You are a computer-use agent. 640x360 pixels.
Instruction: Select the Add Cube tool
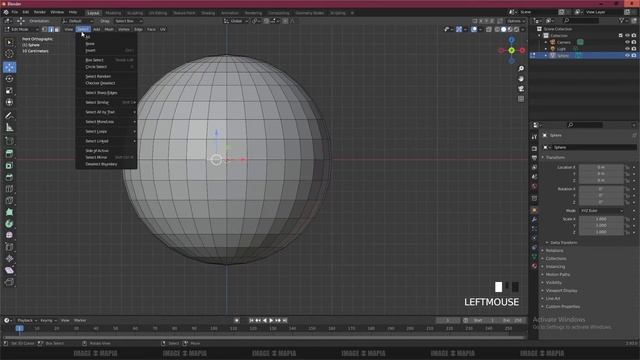[x=9, y=141]
